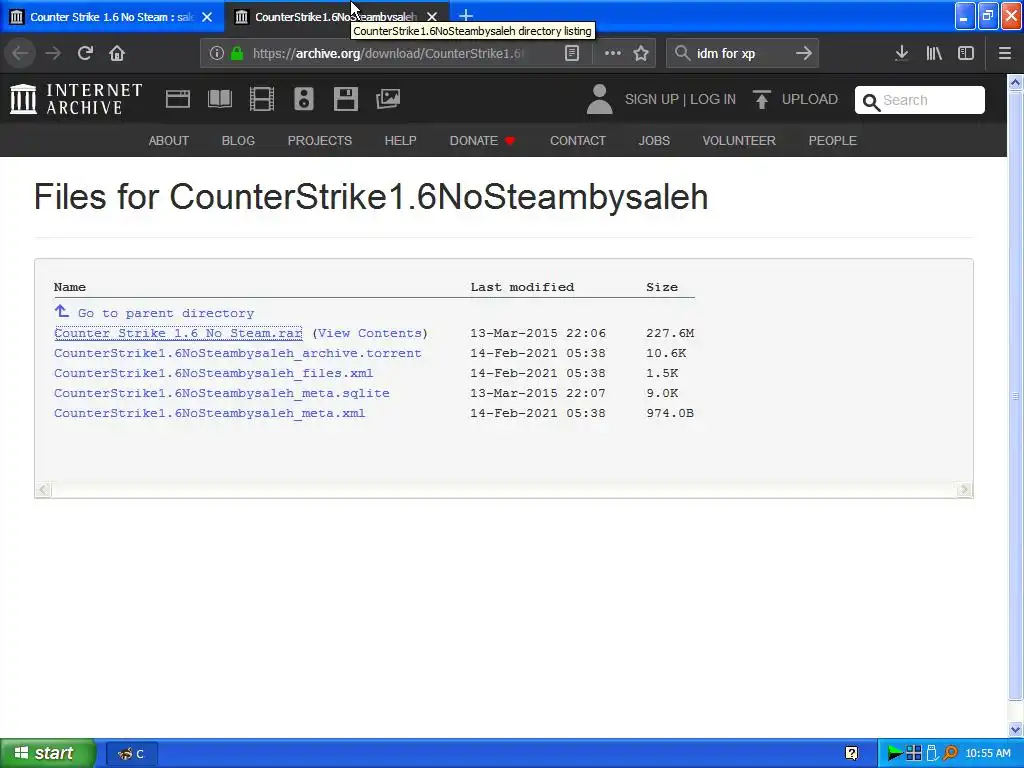Toggle reader view in address bar
1024x768 pixels.
(572, 54)
